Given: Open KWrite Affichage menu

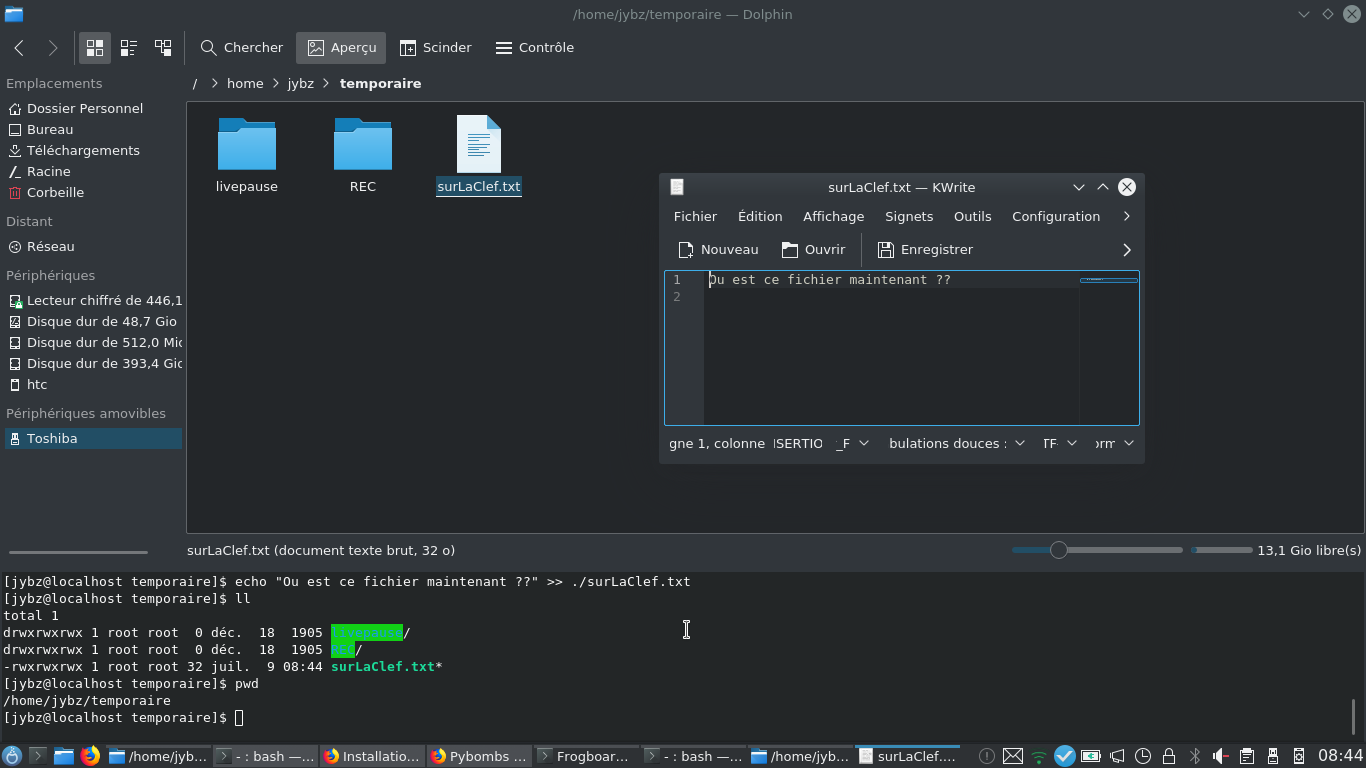Looking at the screenshot, I should click(833, 216).
